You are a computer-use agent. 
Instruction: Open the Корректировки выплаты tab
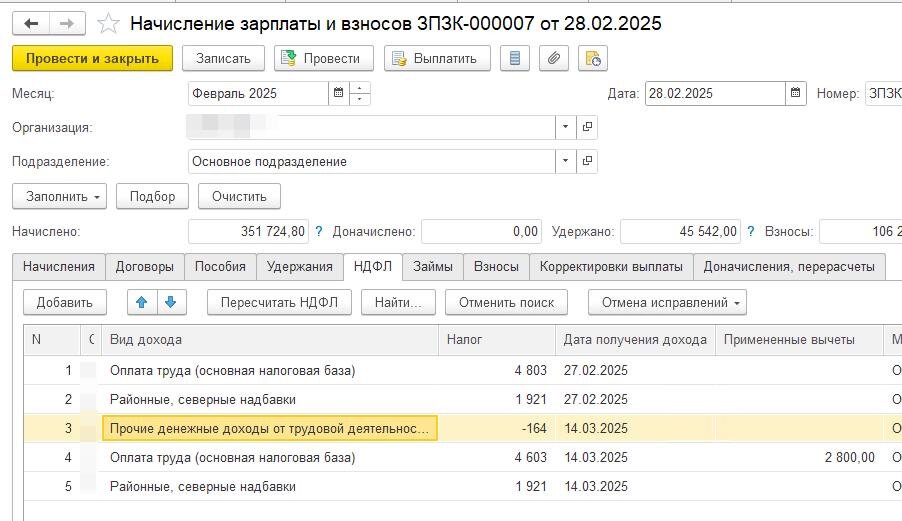tap(611, 267)
